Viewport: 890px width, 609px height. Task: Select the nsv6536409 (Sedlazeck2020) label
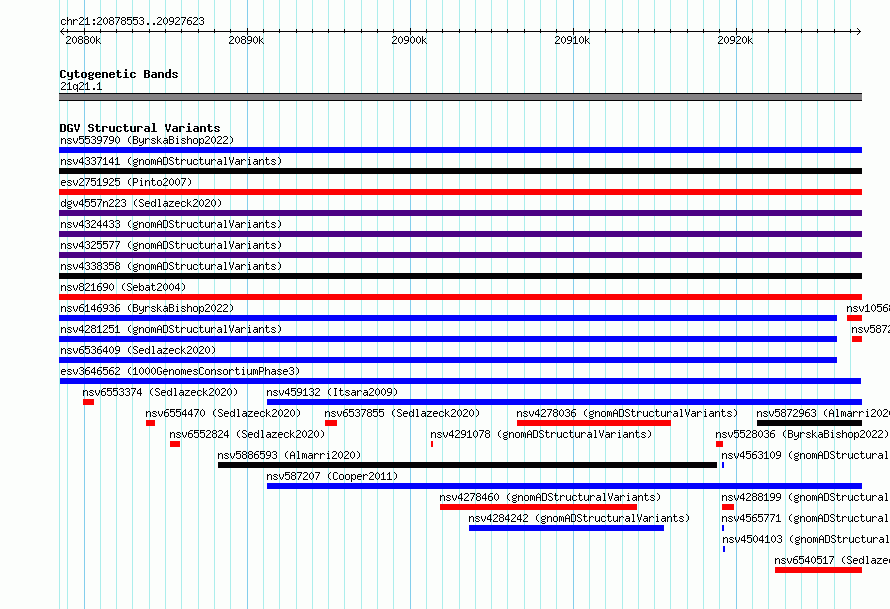(138, 350)
